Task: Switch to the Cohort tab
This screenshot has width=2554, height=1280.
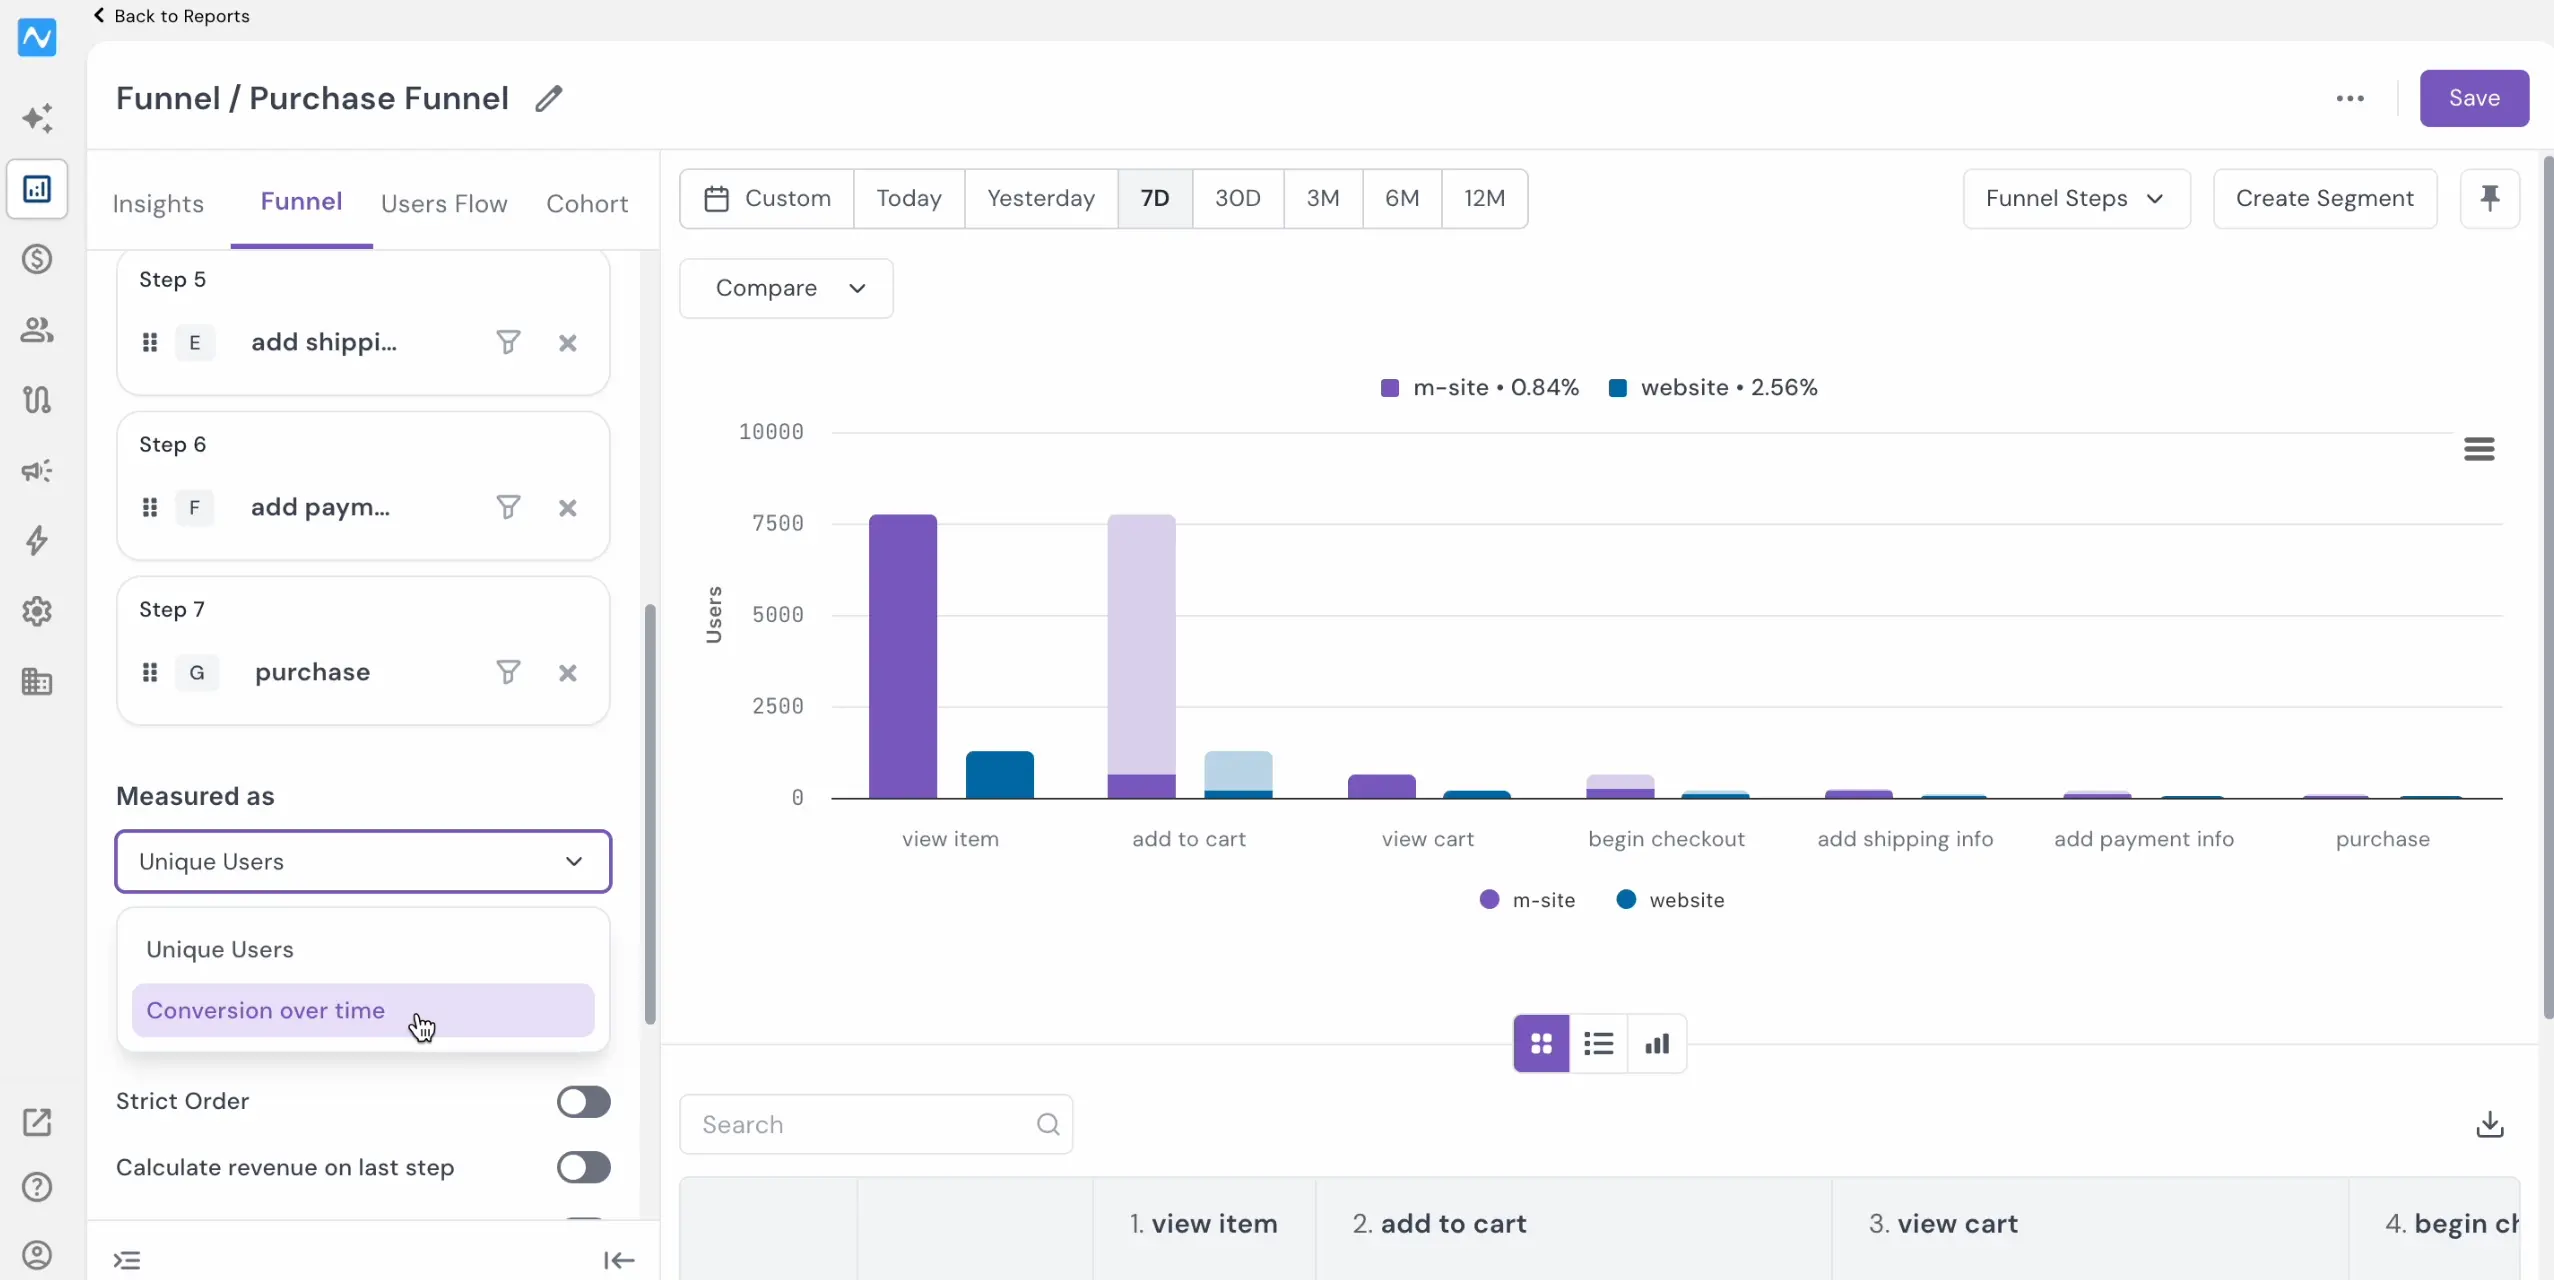Action: [x=587, y=203]
